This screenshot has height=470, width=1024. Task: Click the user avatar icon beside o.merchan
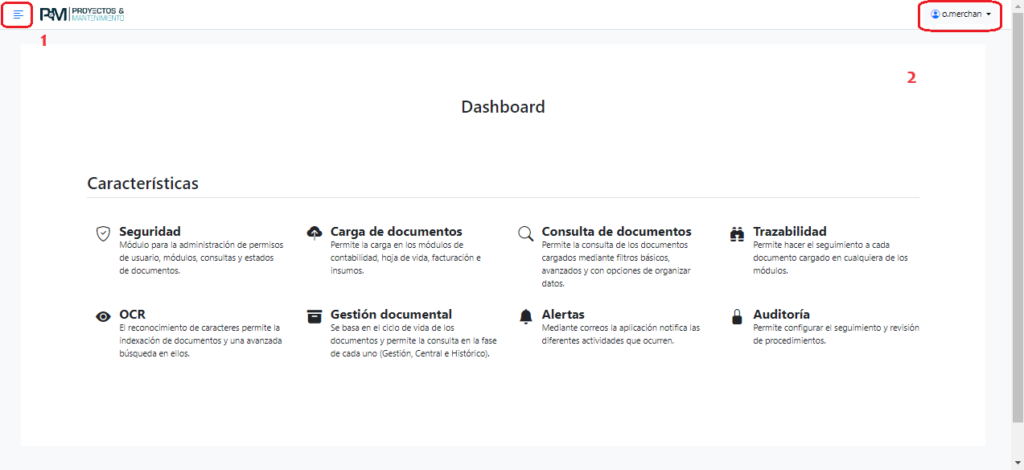click(x=935, y=15)
